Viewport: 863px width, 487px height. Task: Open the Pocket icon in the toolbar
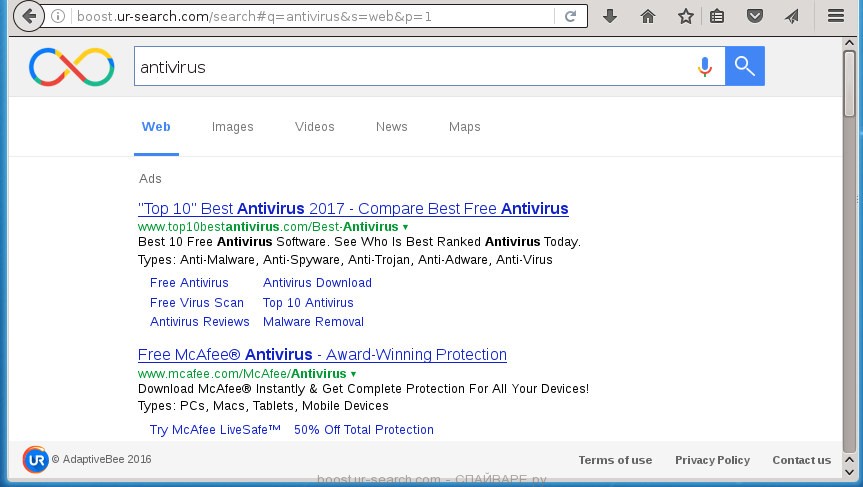pos(755,16)
